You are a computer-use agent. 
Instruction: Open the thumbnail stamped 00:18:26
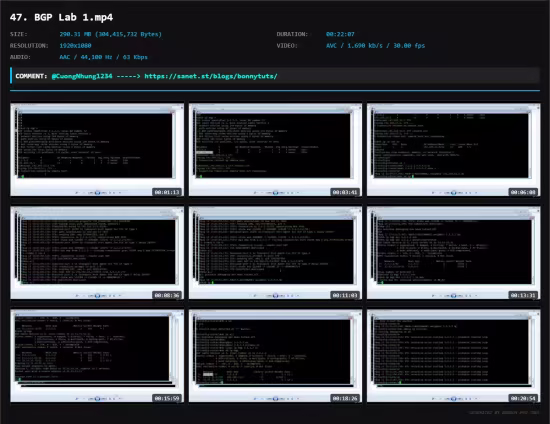pyautogui.click(x=275, y=356)
